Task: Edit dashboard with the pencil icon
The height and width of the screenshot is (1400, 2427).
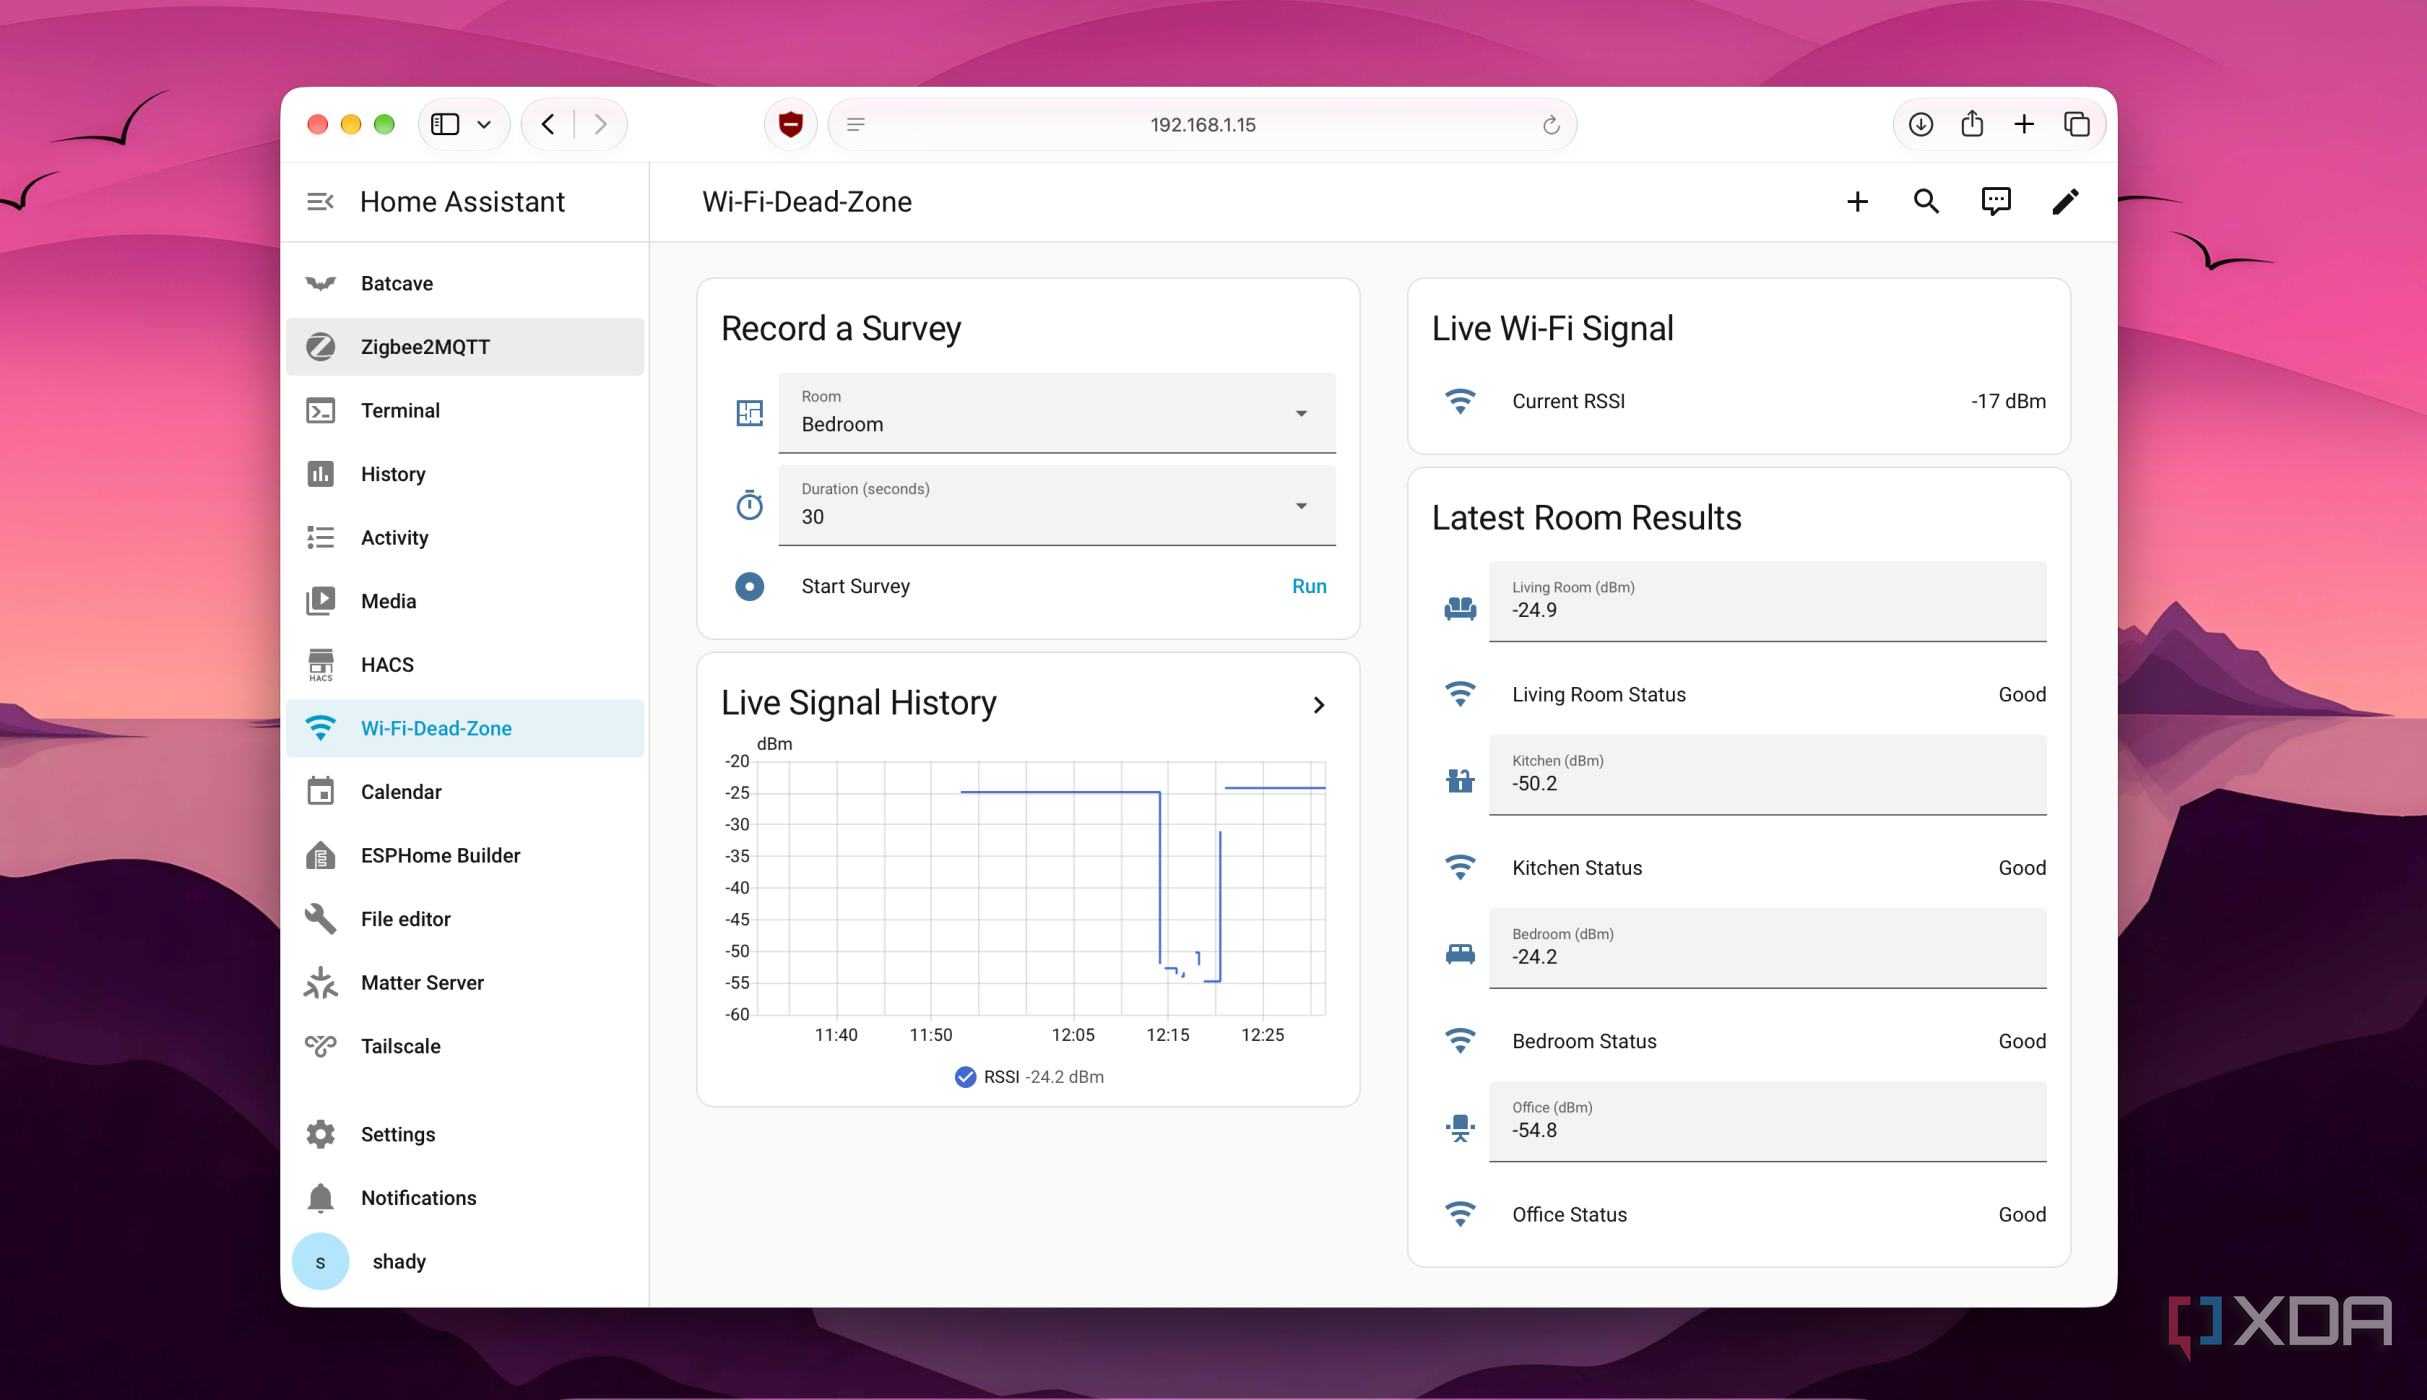Action: 2065,202
